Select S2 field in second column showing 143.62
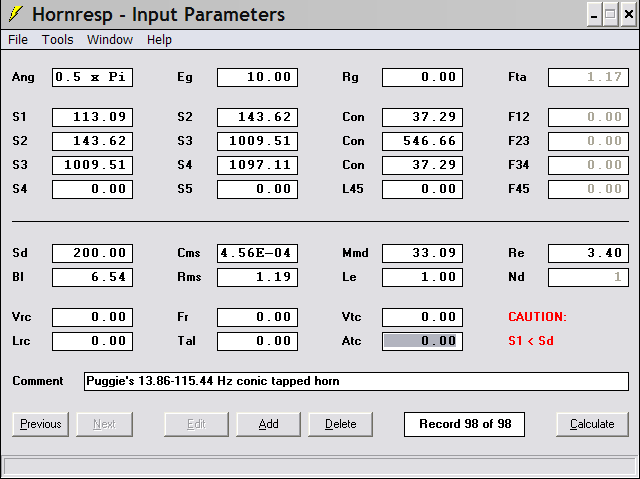The image size is (640, 479). [258, 117]
